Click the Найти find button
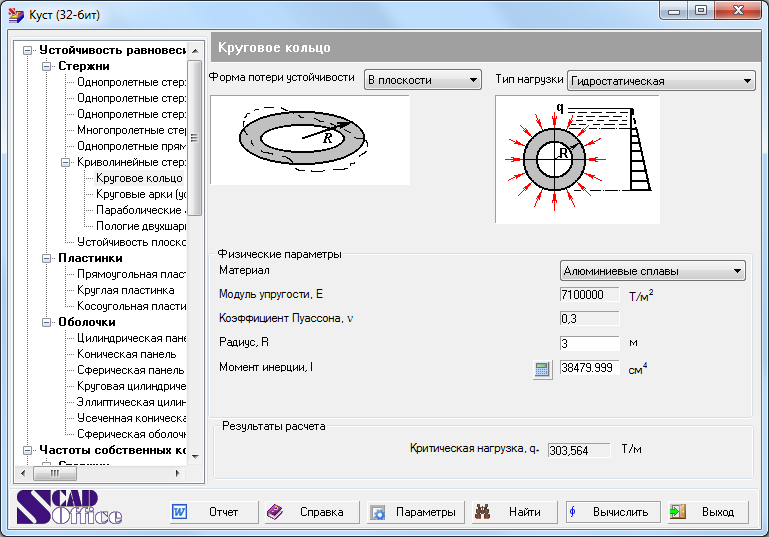The width and height of the screenshot is (769, 537). 514,512
